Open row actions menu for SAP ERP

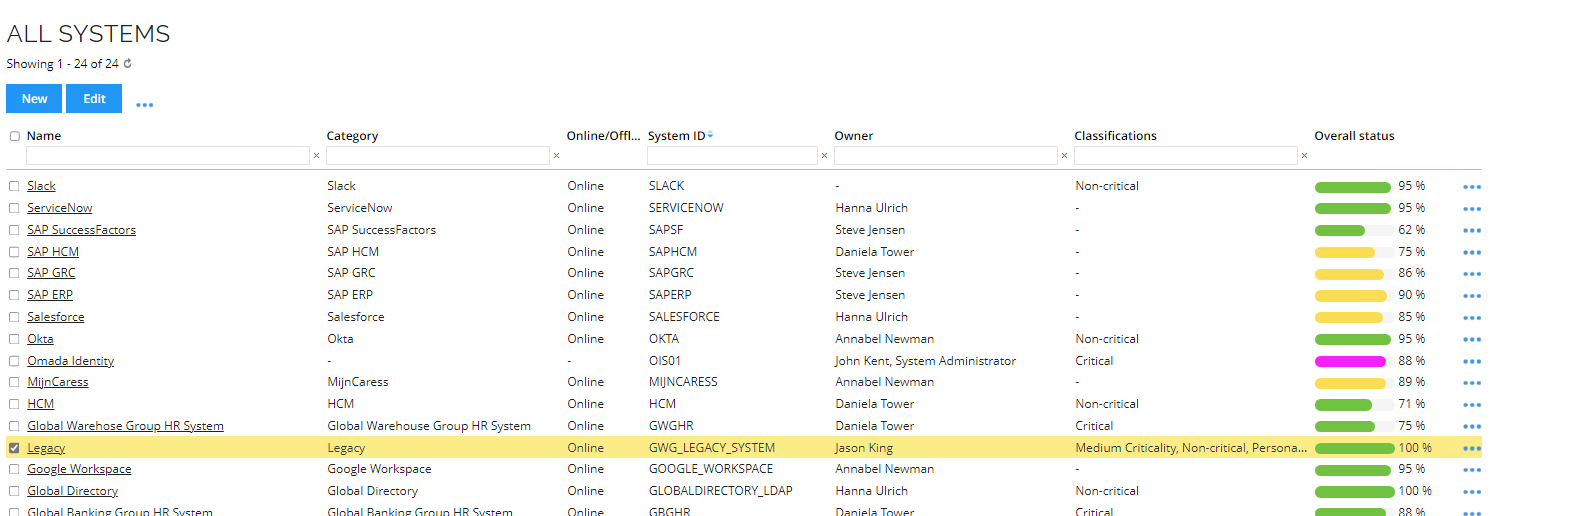1472,296
